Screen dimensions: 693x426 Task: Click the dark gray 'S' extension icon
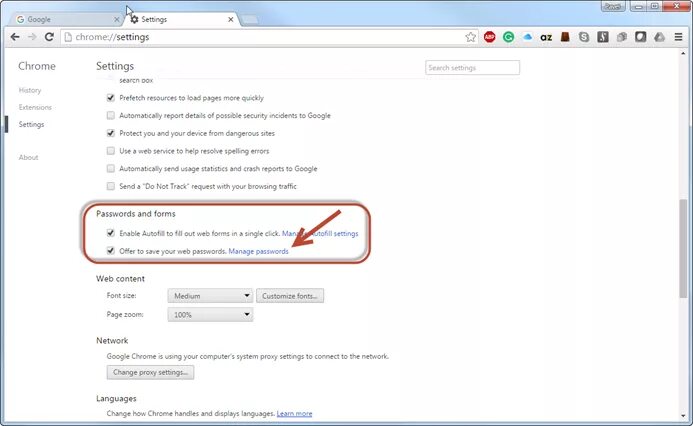click(x=603, y=37)
